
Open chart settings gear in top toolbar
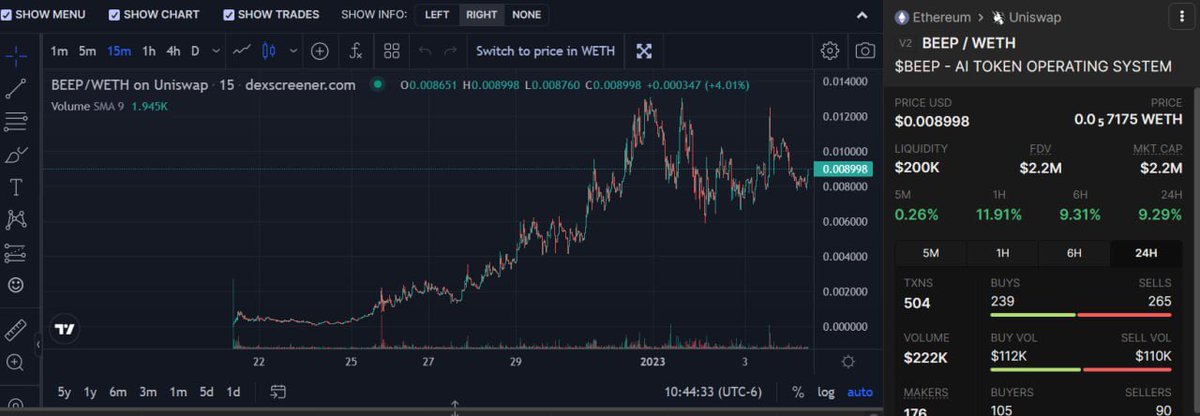[x=829, y=50]
